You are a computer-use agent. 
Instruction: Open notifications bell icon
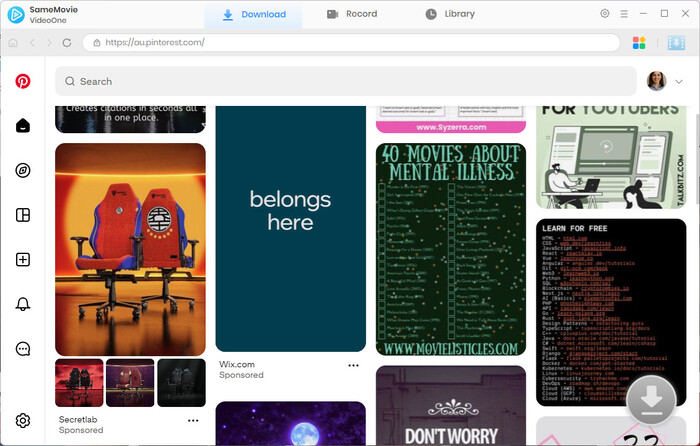click(22, 304)
